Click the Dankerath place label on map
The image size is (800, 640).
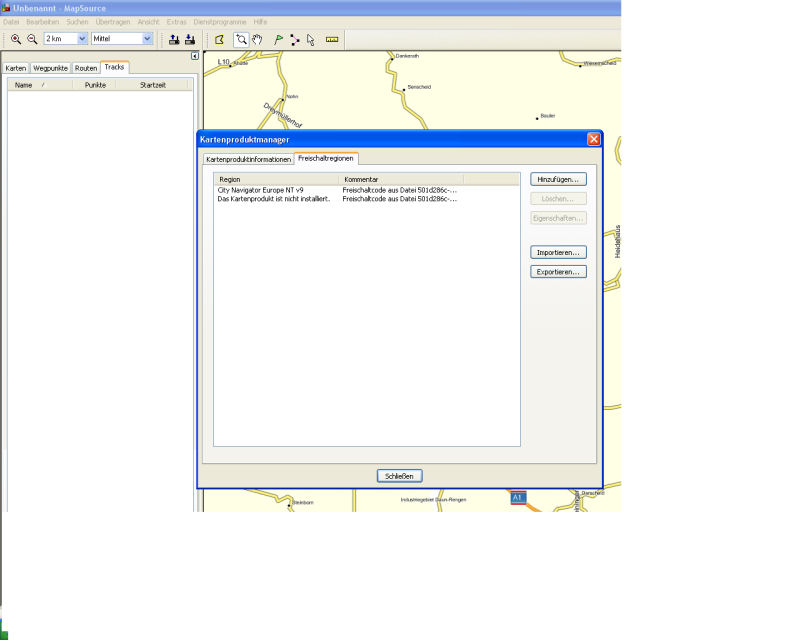(x=407, y=56)
